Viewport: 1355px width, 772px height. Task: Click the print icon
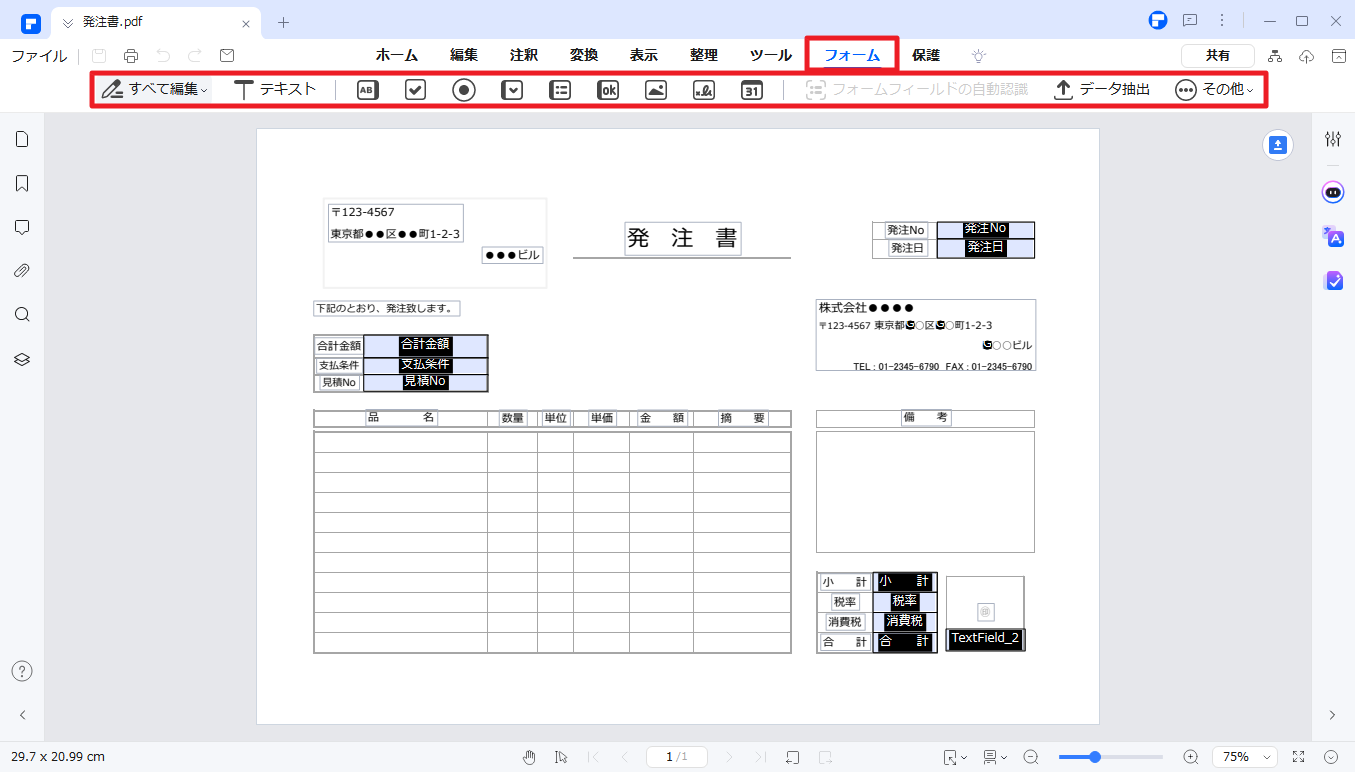click(131, 56)
